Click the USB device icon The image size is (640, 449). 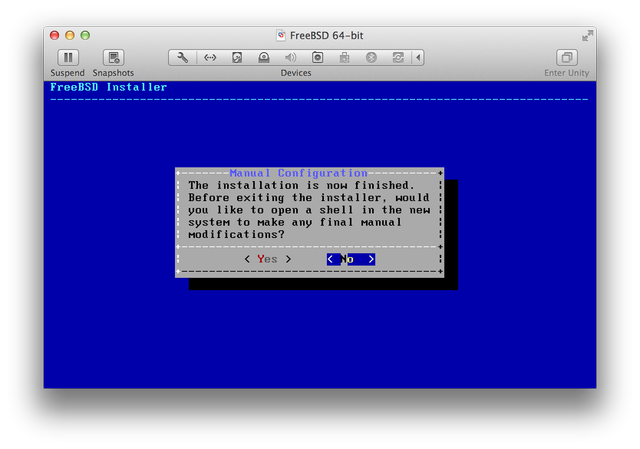(x=344, y=58)
